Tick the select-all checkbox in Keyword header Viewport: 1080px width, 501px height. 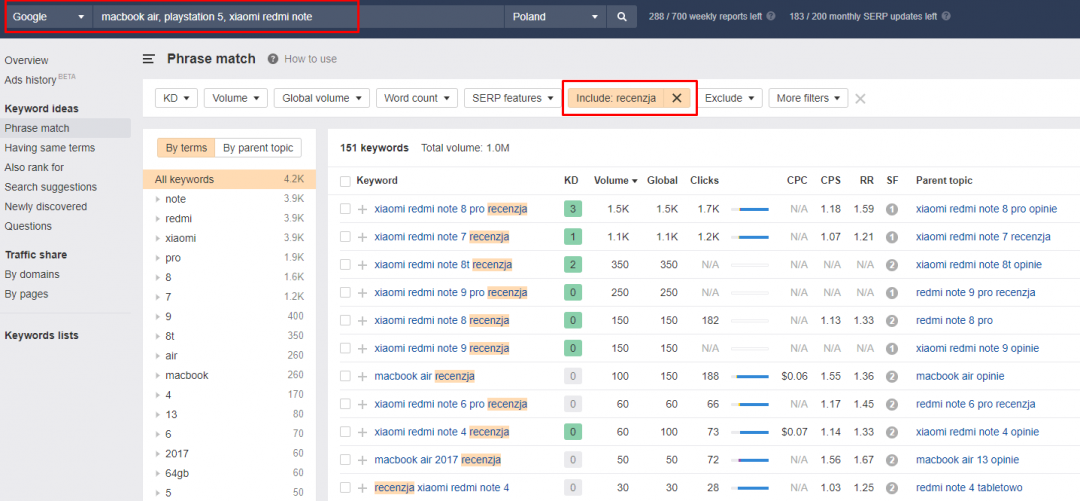pos(345,181)
